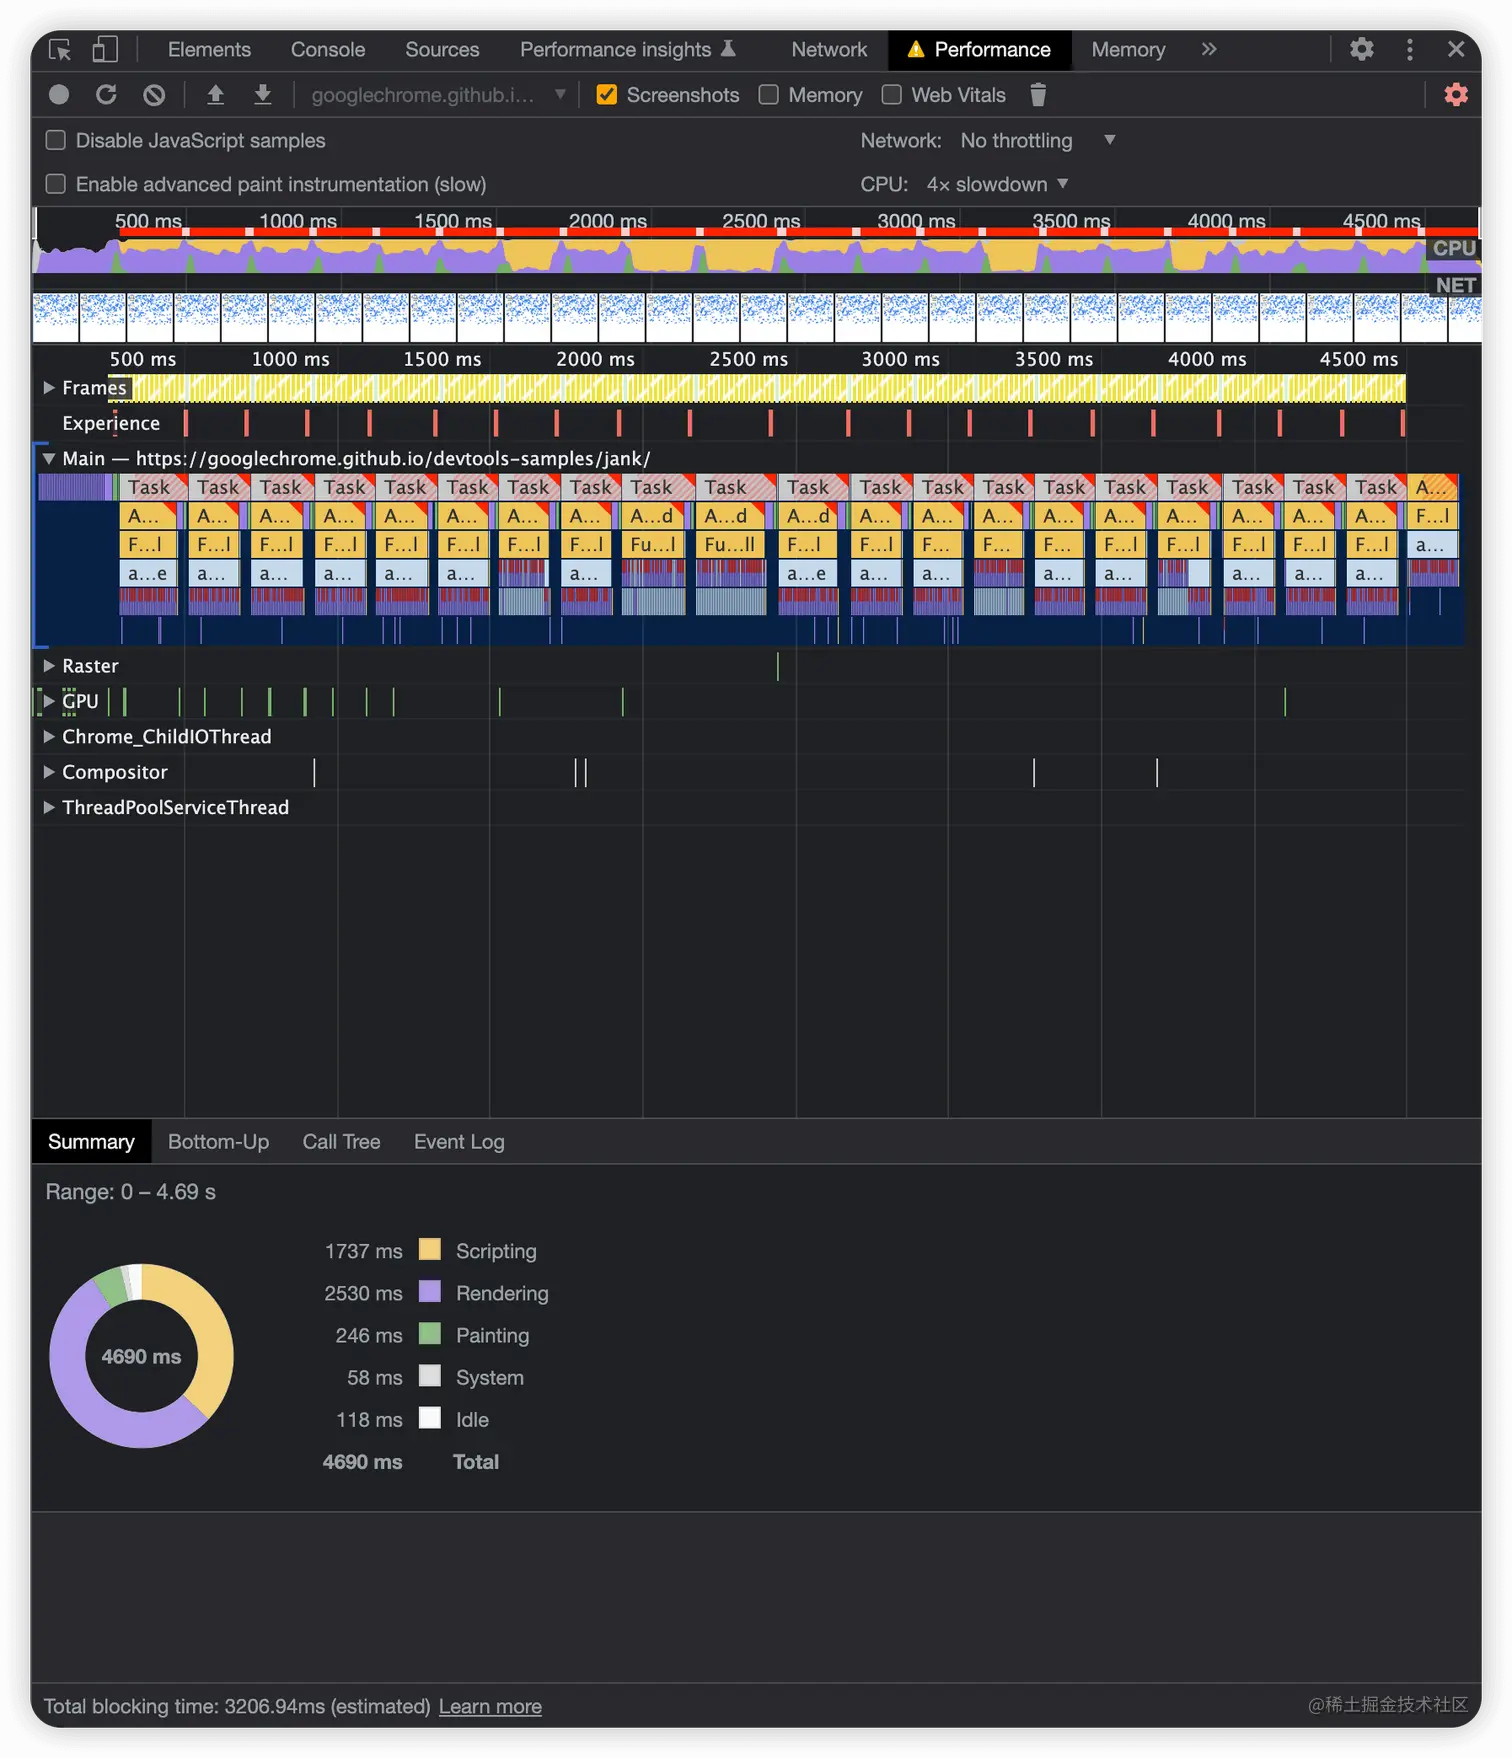Screen dimensions: 1512x1758
Task: Click the Learn more link
Action: click(x=490, y=1707)
